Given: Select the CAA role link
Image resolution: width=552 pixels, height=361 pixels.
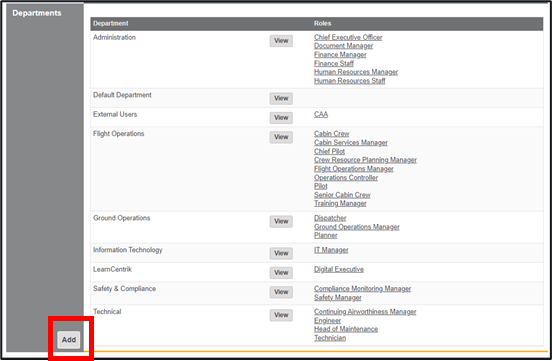Looking at the screenshot, I should pyautogui.click(x=321, y=114).
